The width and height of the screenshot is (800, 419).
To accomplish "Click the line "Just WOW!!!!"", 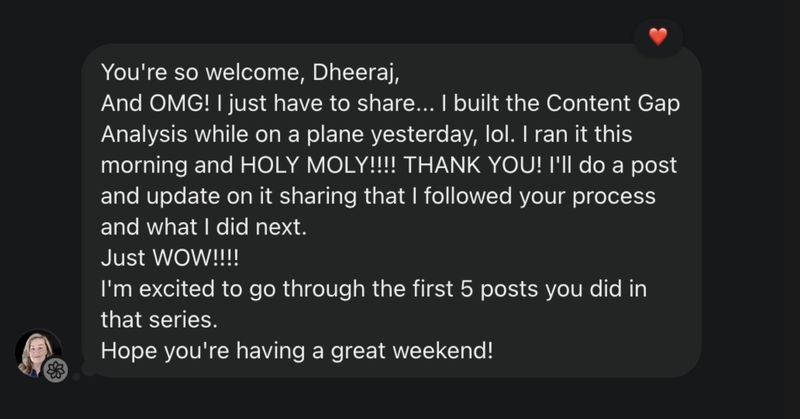I will tap(169, 258).
